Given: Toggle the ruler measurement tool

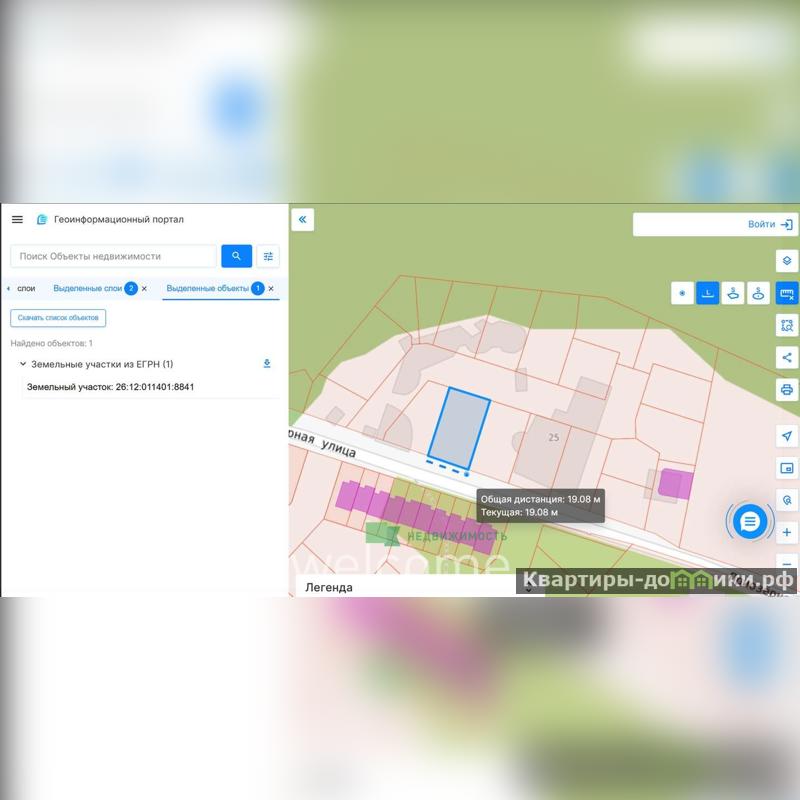Looking at the screenshot, I should tap(787, 293).
